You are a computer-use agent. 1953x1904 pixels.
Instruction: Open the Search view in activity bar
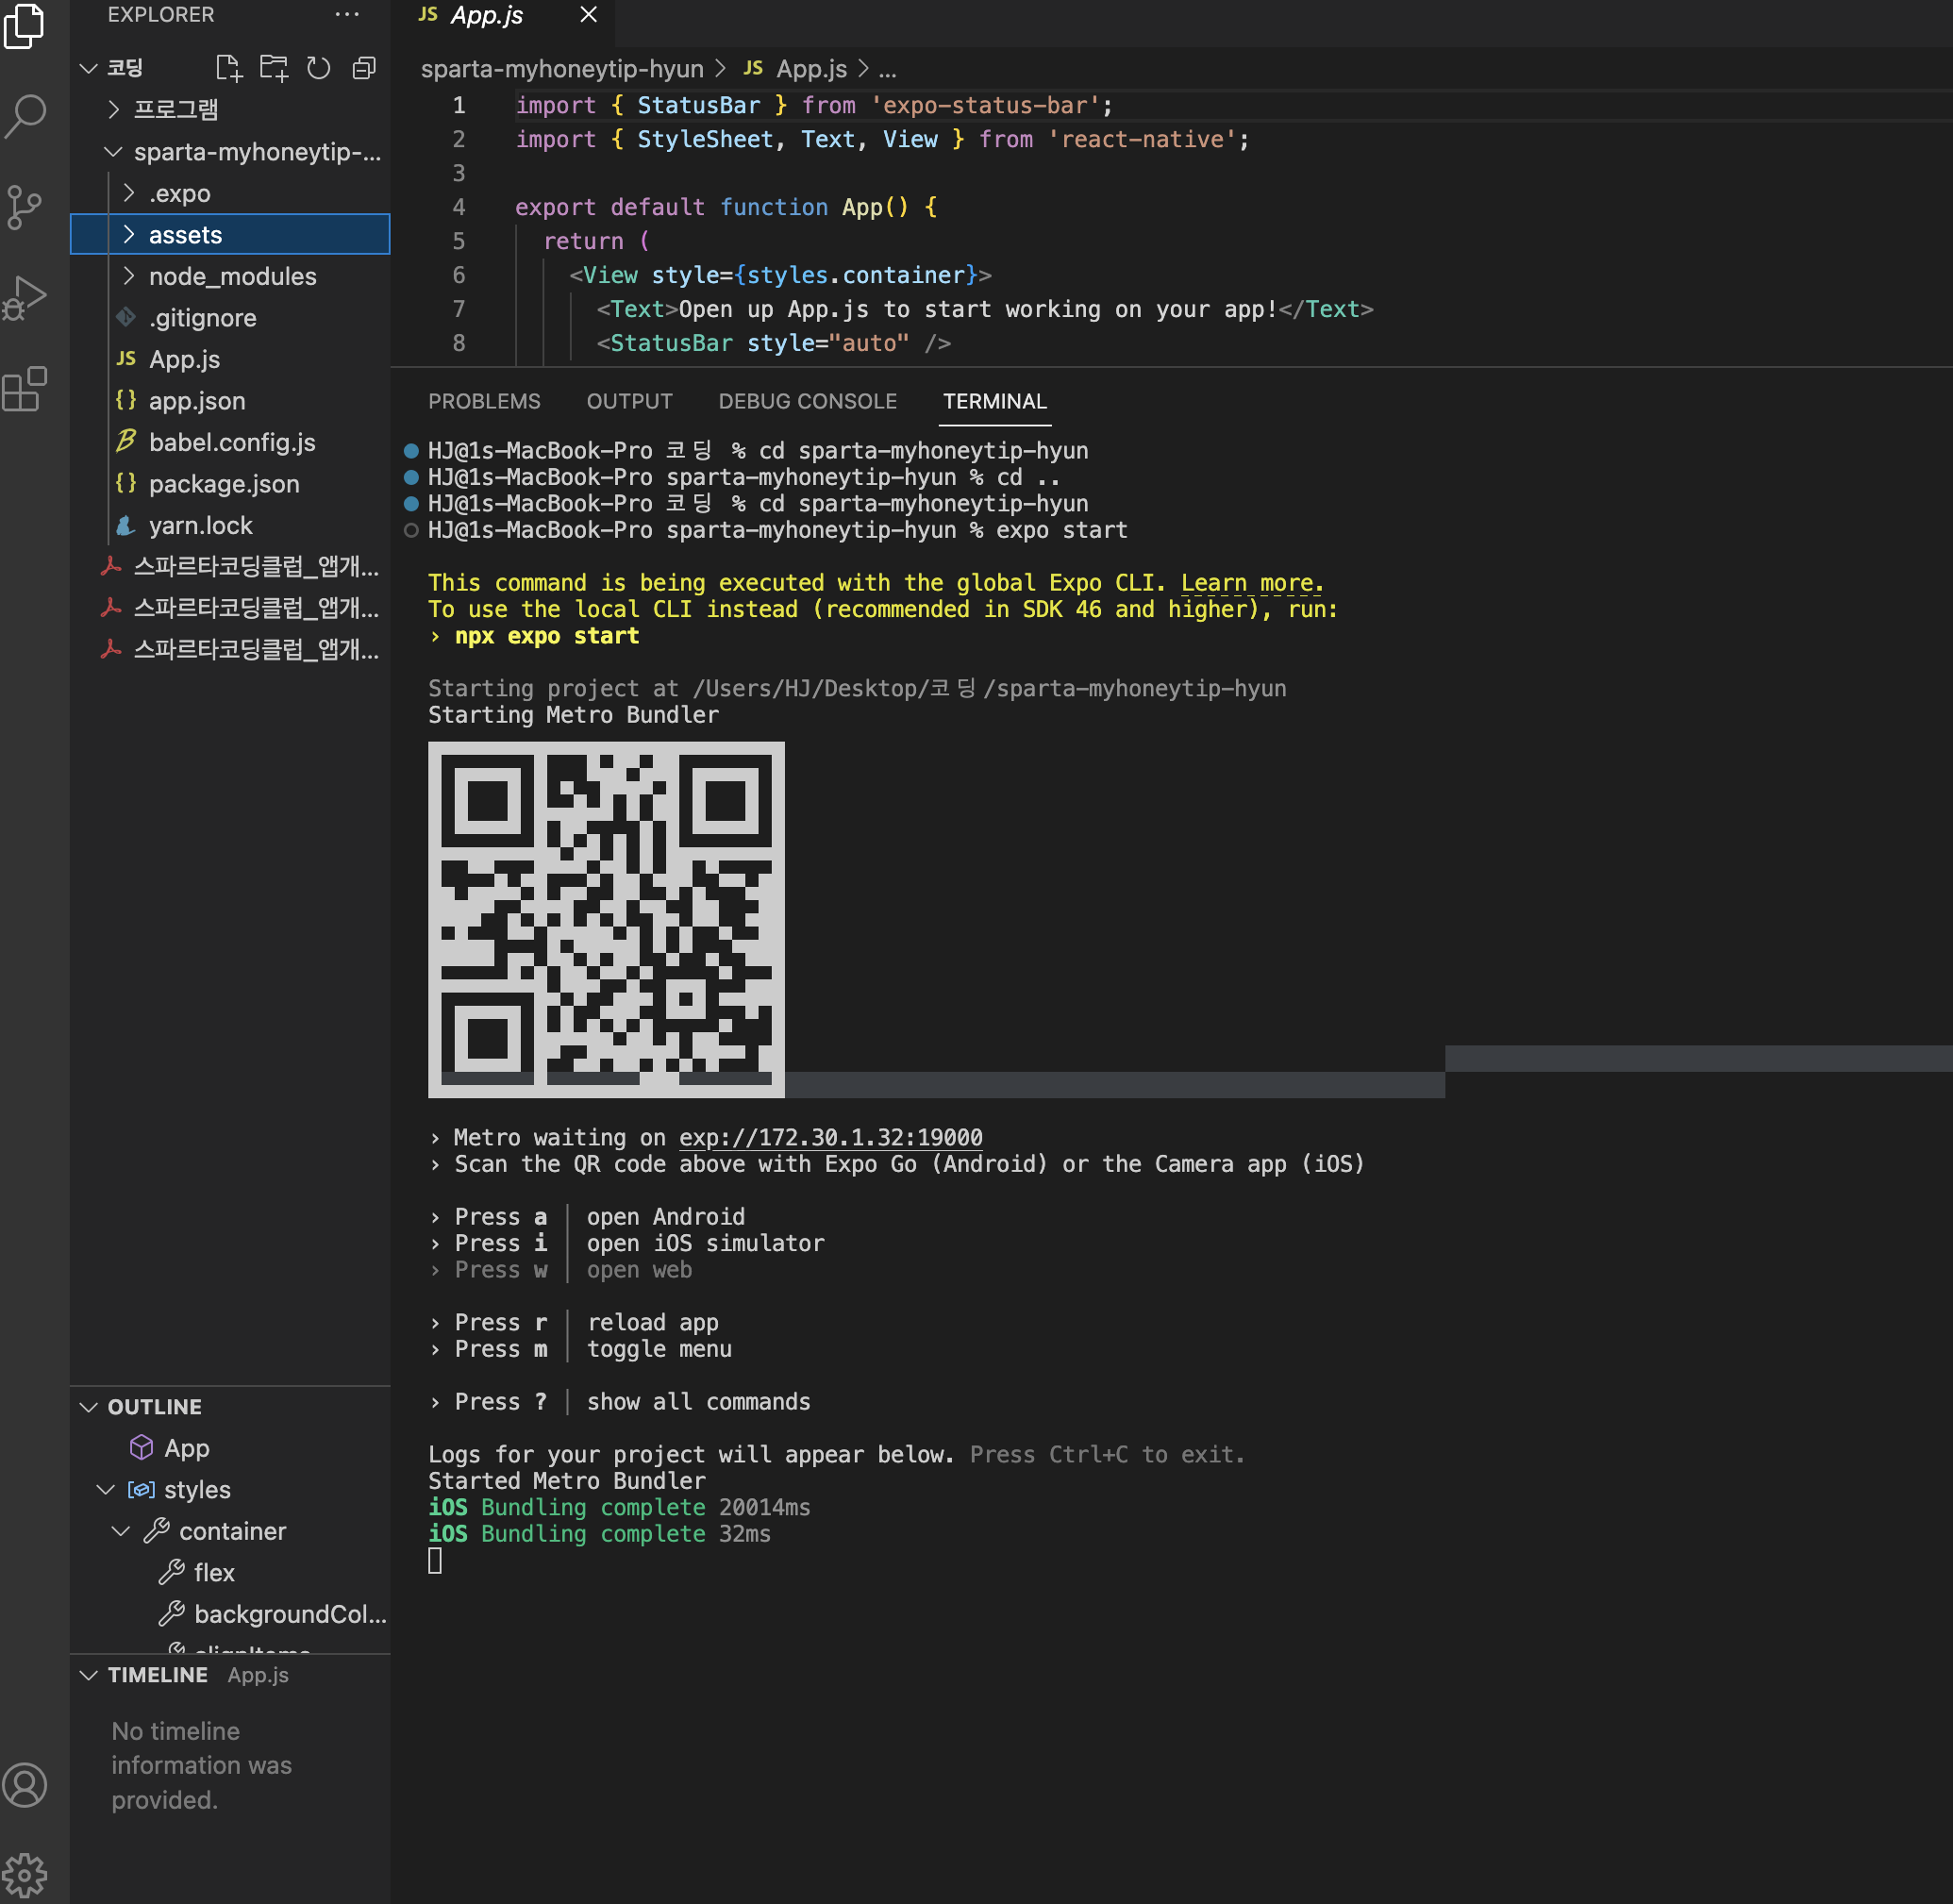(x=25, y=116)
